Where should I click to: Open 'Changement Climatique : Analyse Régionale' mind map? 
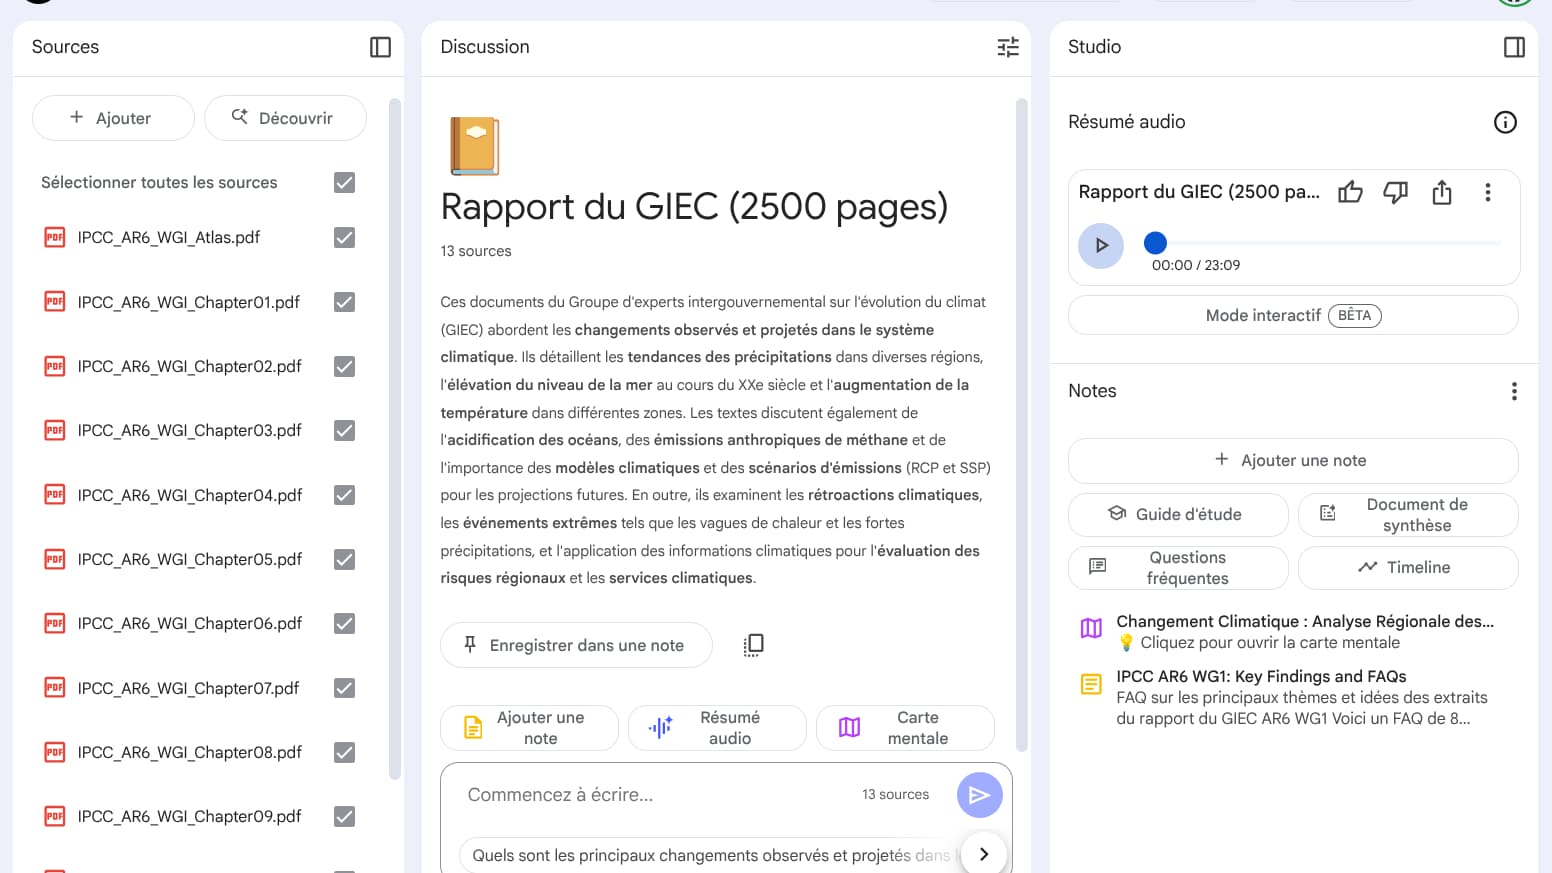coord(1305,632)
